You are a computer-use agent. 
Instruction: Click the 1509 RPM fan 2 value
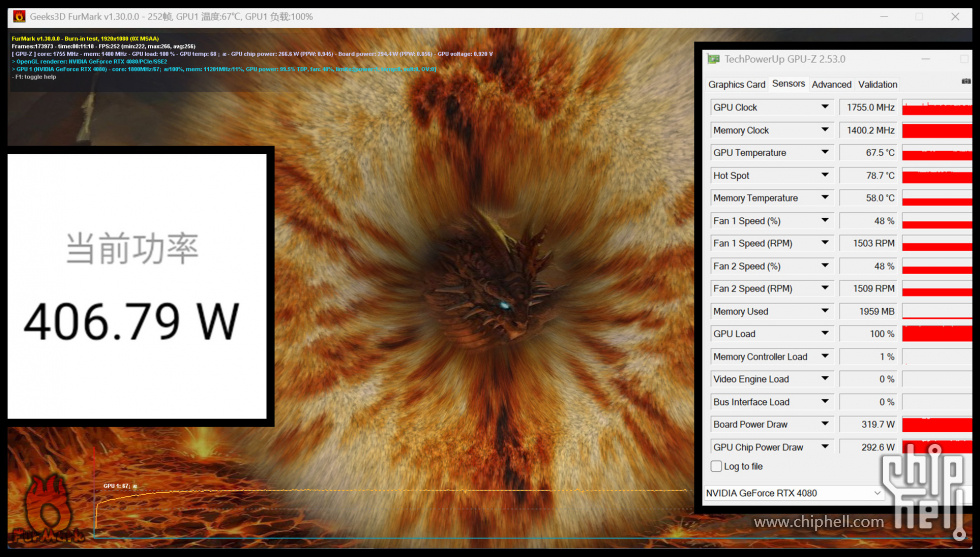(869, 288)
